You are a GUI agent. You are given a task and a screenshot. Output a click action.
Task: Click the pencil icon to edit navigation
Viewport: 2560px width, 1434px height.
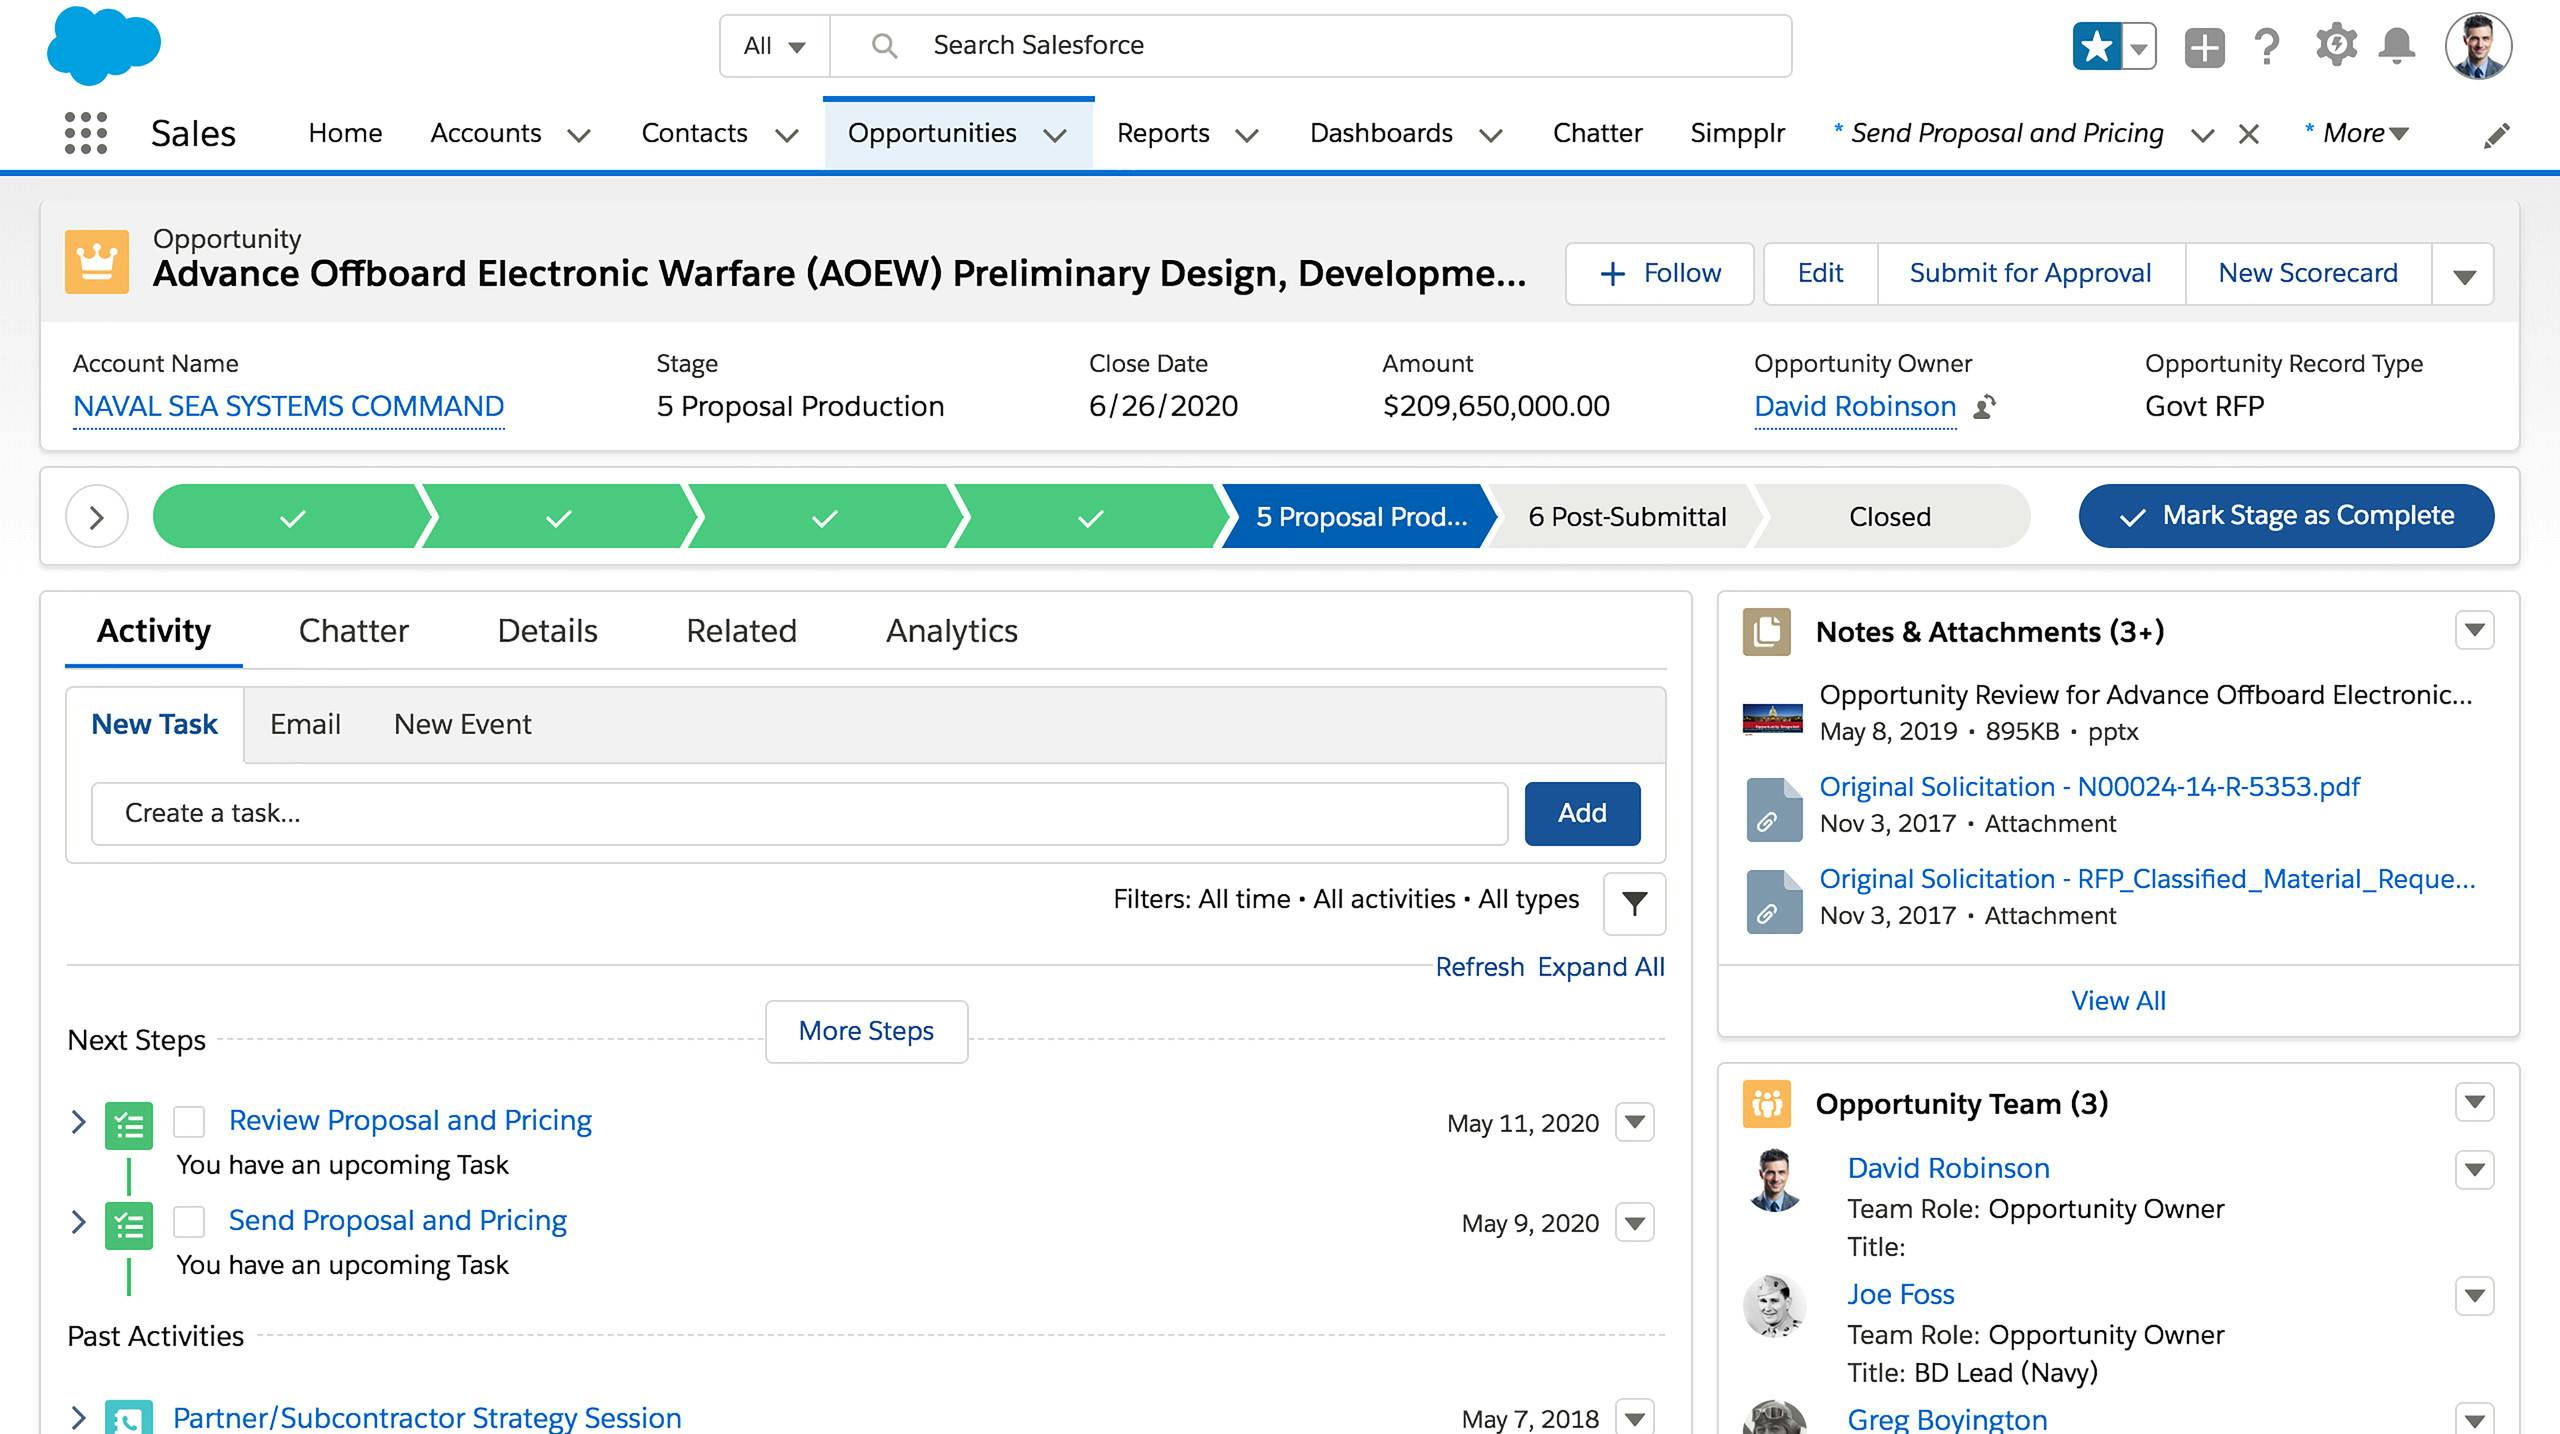coord(2497,135)
